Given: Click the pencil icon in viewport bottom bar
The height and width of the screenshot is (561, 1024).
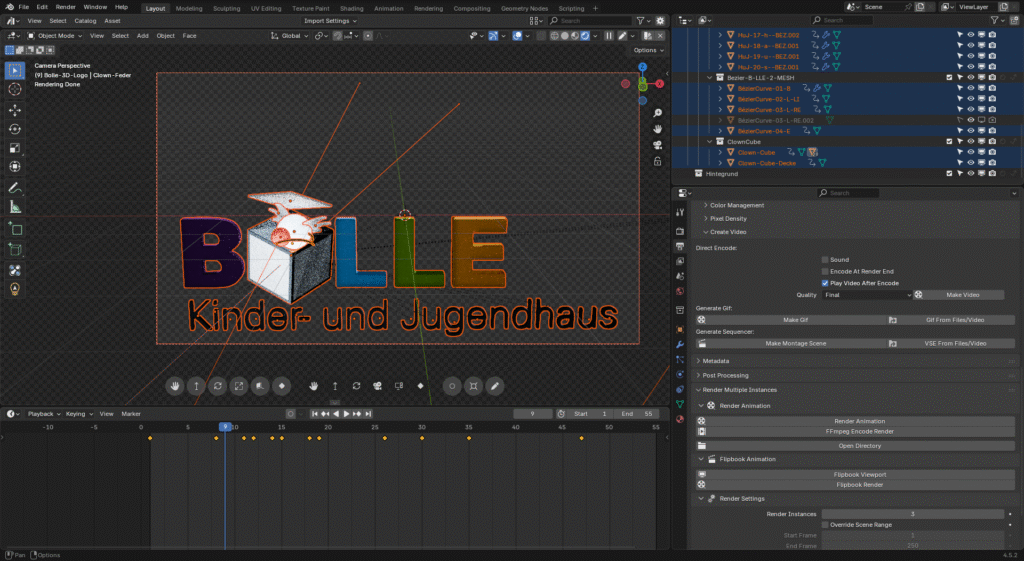Looking at the screenshot, I should (x=495, y=386).
